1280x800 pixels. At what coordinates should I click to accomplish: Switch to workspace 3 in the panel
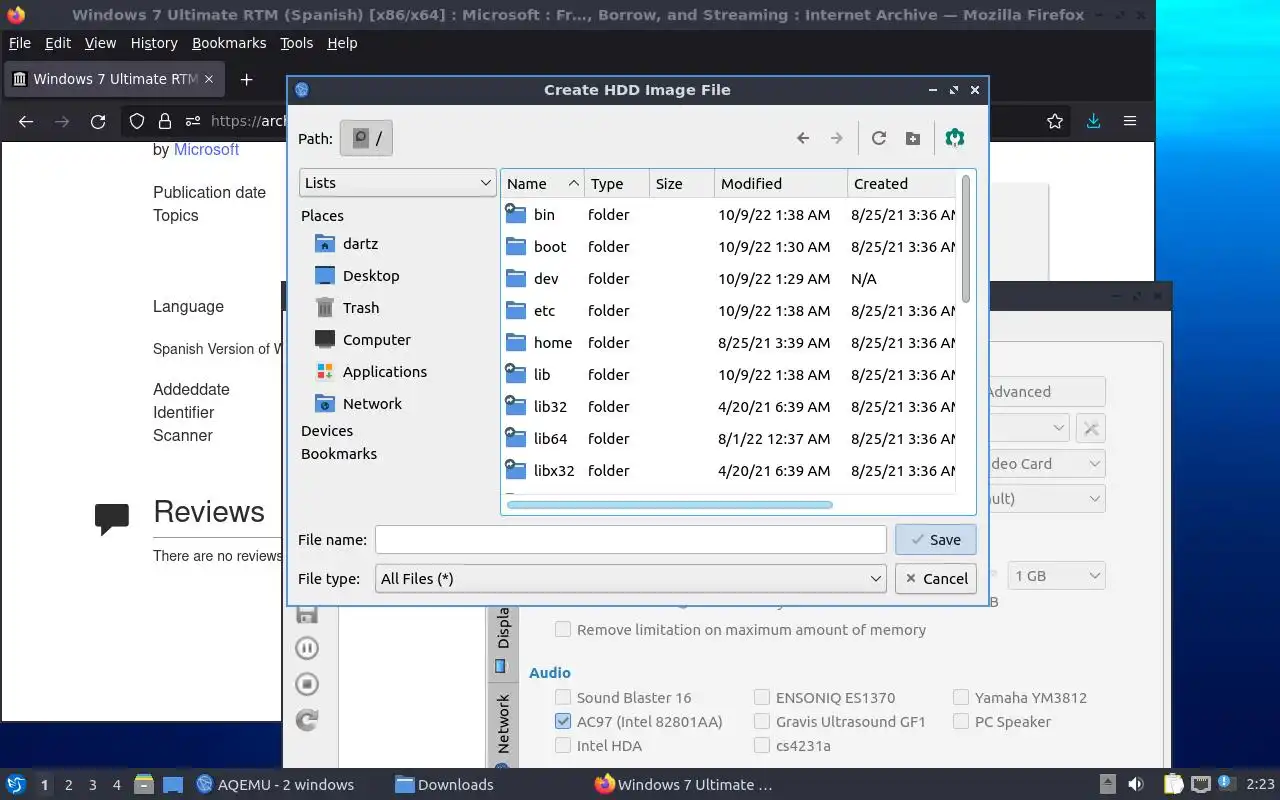click(93, 785)
